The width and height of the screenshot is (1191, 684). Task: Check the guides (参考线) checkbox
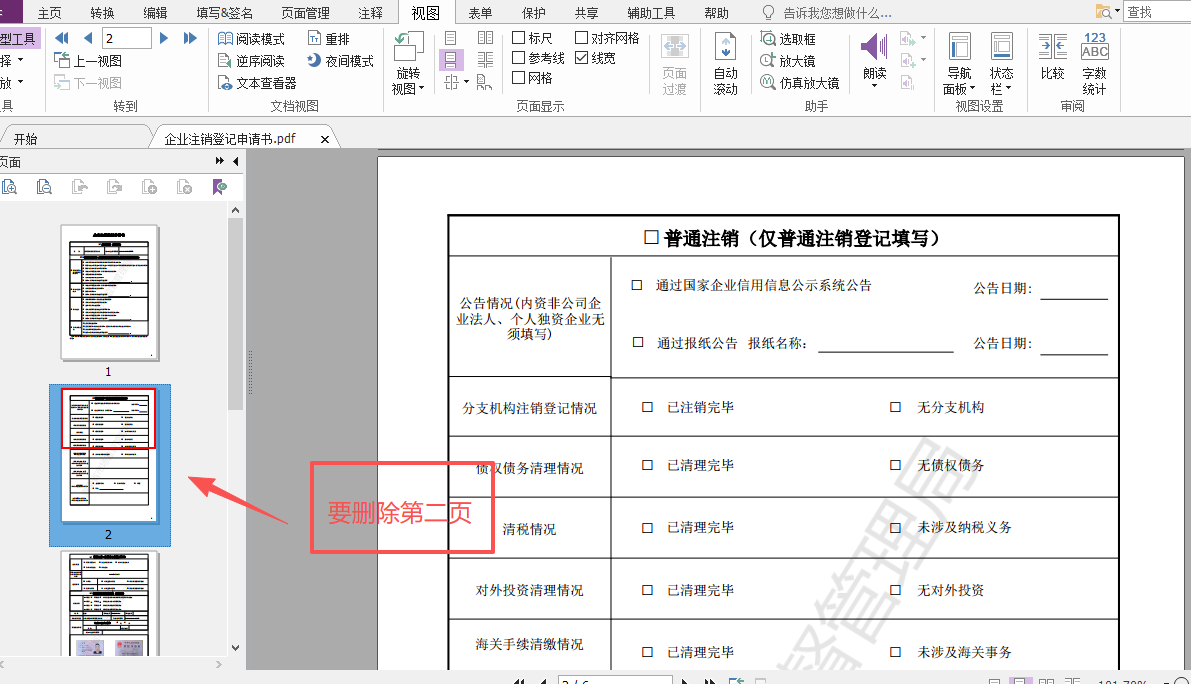519,58
